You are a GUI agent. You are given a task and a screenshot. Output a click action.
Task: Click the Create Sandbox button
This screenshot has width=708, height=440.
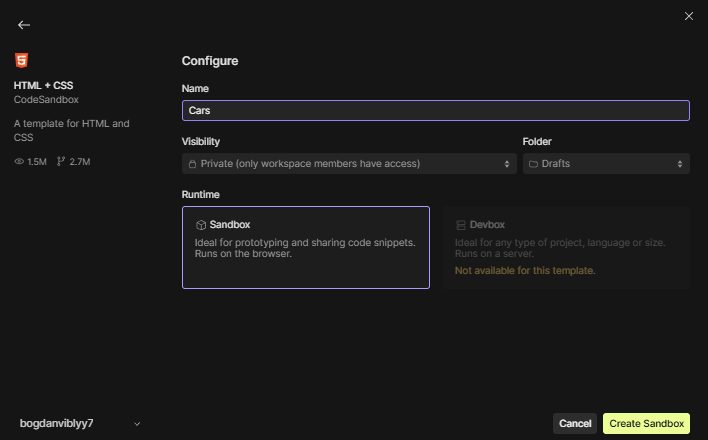click(646, 423)
